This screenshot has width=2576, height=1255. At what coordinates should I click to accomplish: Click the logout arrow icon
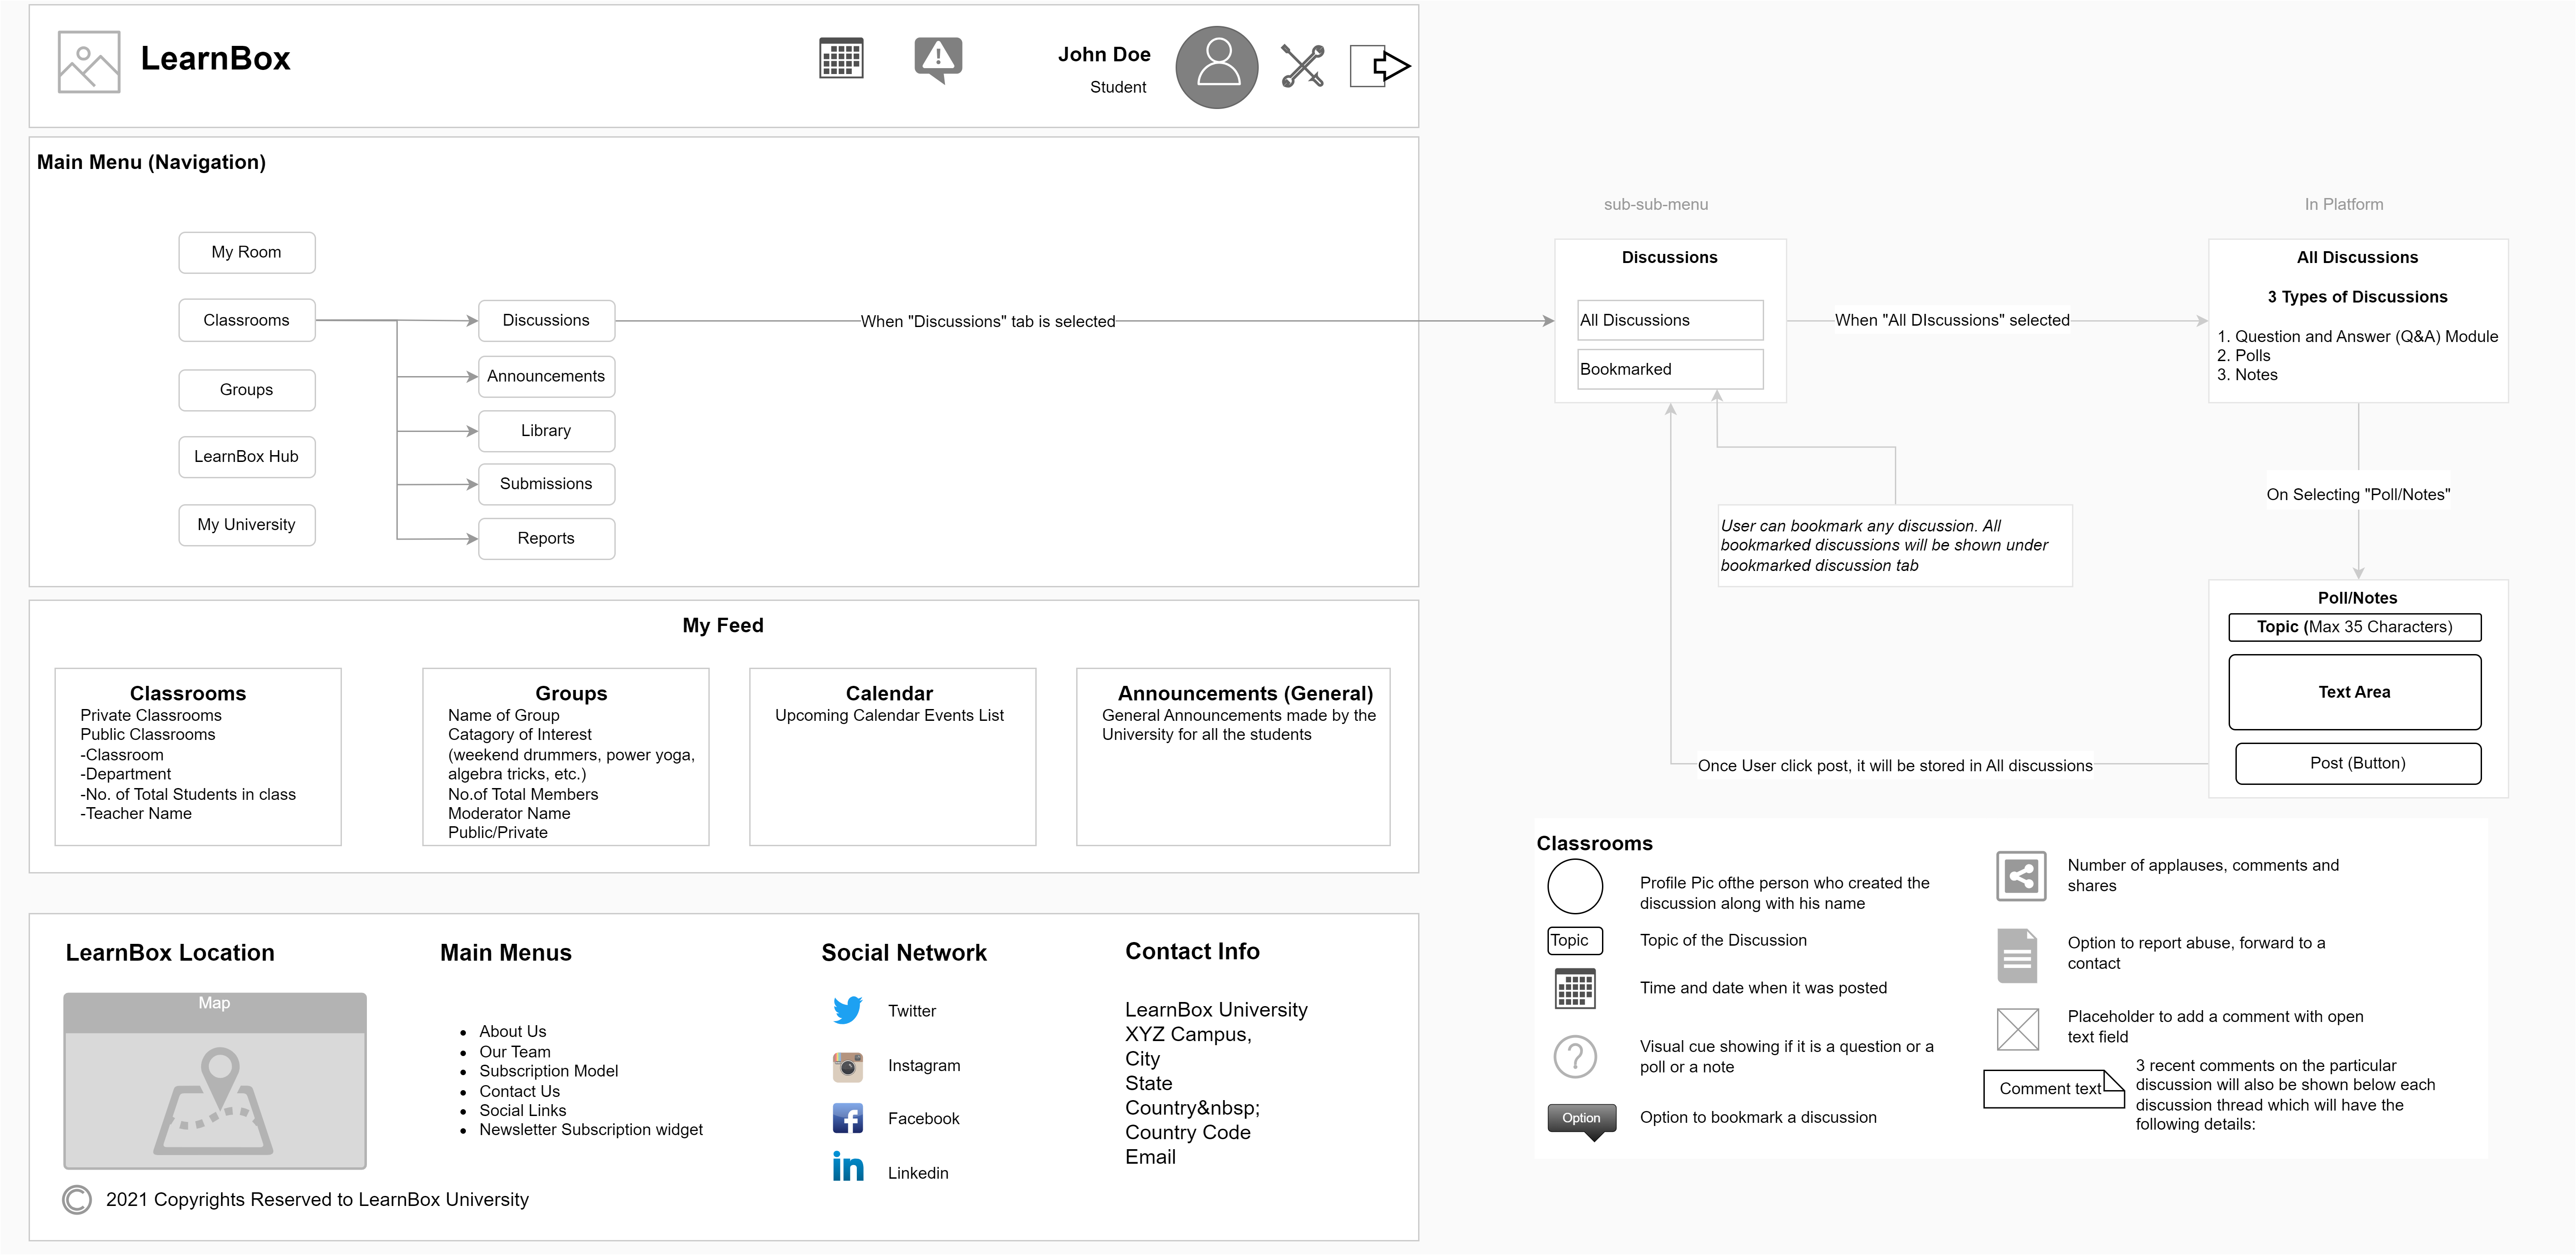tap(1380, 66)
